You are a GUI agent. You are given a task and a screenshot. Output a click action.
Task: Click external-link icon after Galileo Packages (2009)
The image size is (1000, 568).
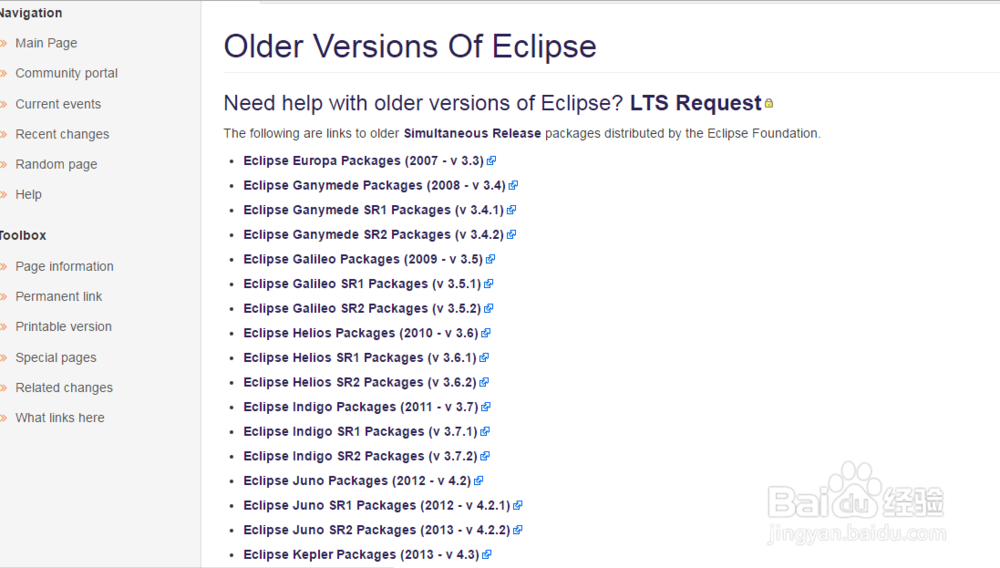490,259
